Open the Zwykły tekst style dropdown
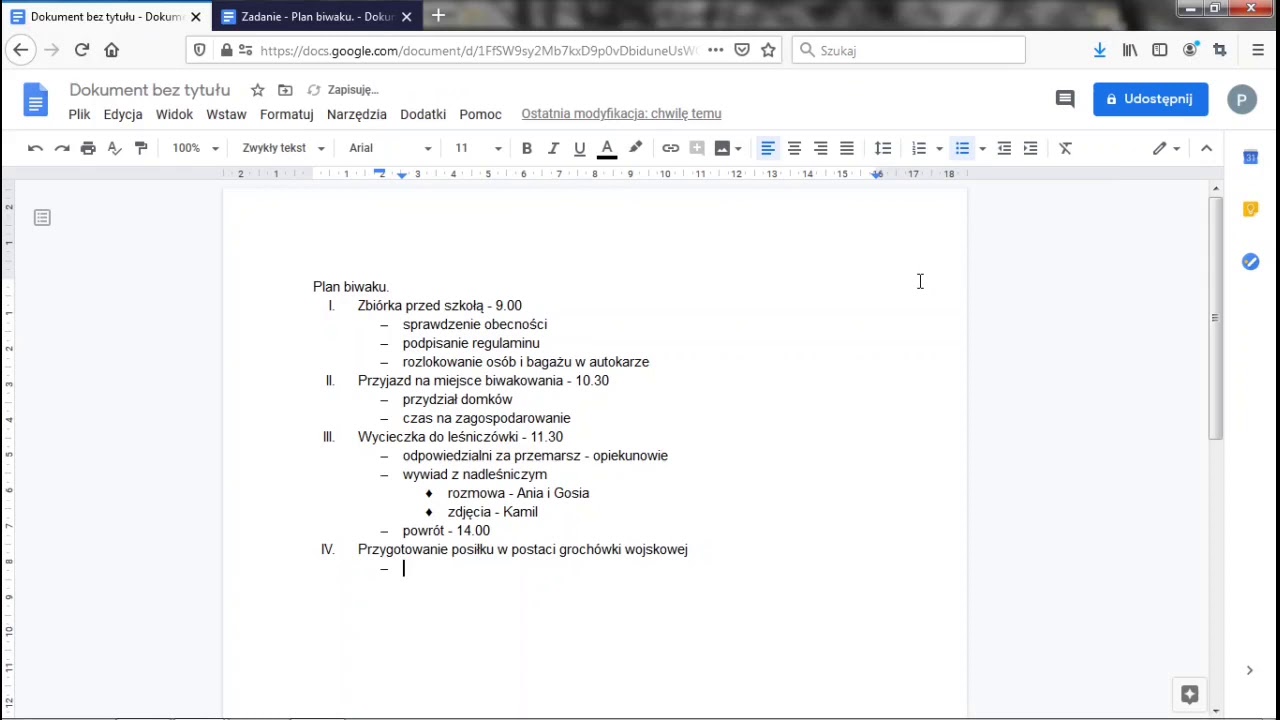This screenshot has width=1280, height=720. (283, 148)
